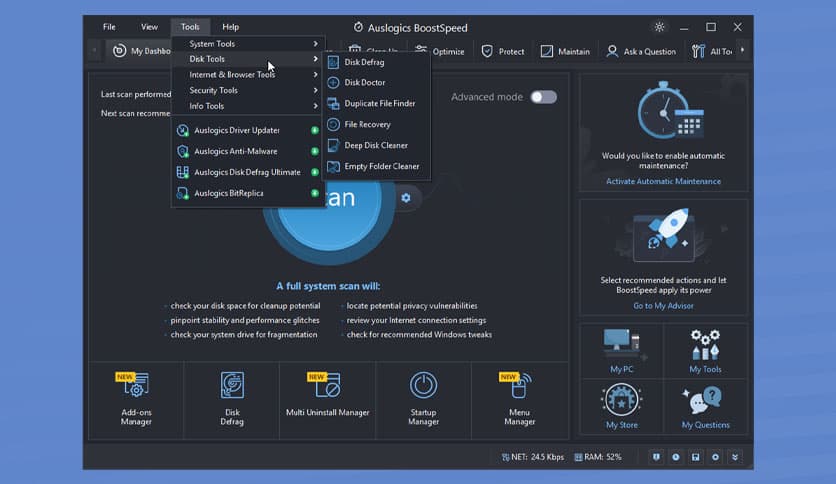Click RAM usage indicator
This screenshot has height=484, width=836.
point(598,457)
